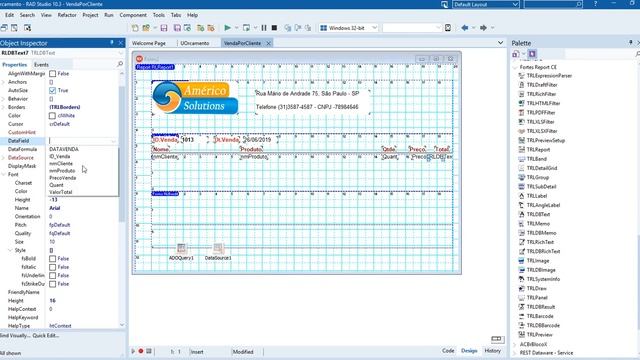This screenshot has width=640, height=360.
Task: Select TRLPDFFilter in the palette
Action: pyautogui.click(x=540, y=112)
